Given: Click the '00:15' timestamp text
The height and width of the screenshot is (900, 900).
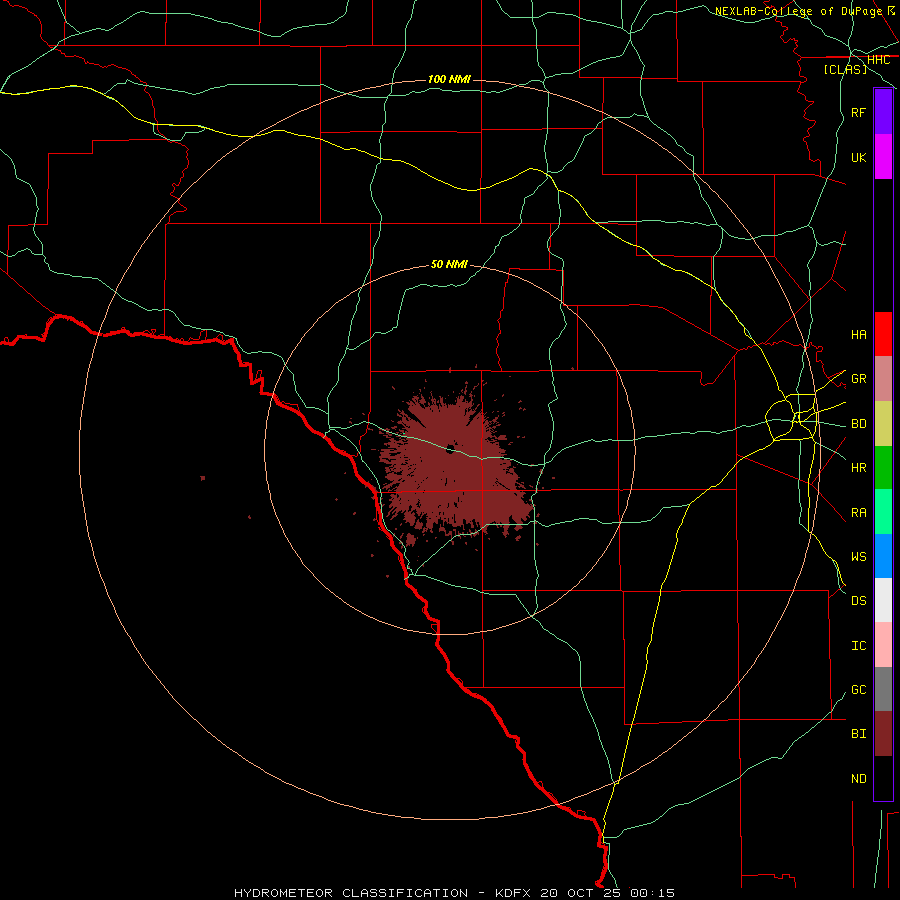Looking at the screenshot, I should (652, 893).
